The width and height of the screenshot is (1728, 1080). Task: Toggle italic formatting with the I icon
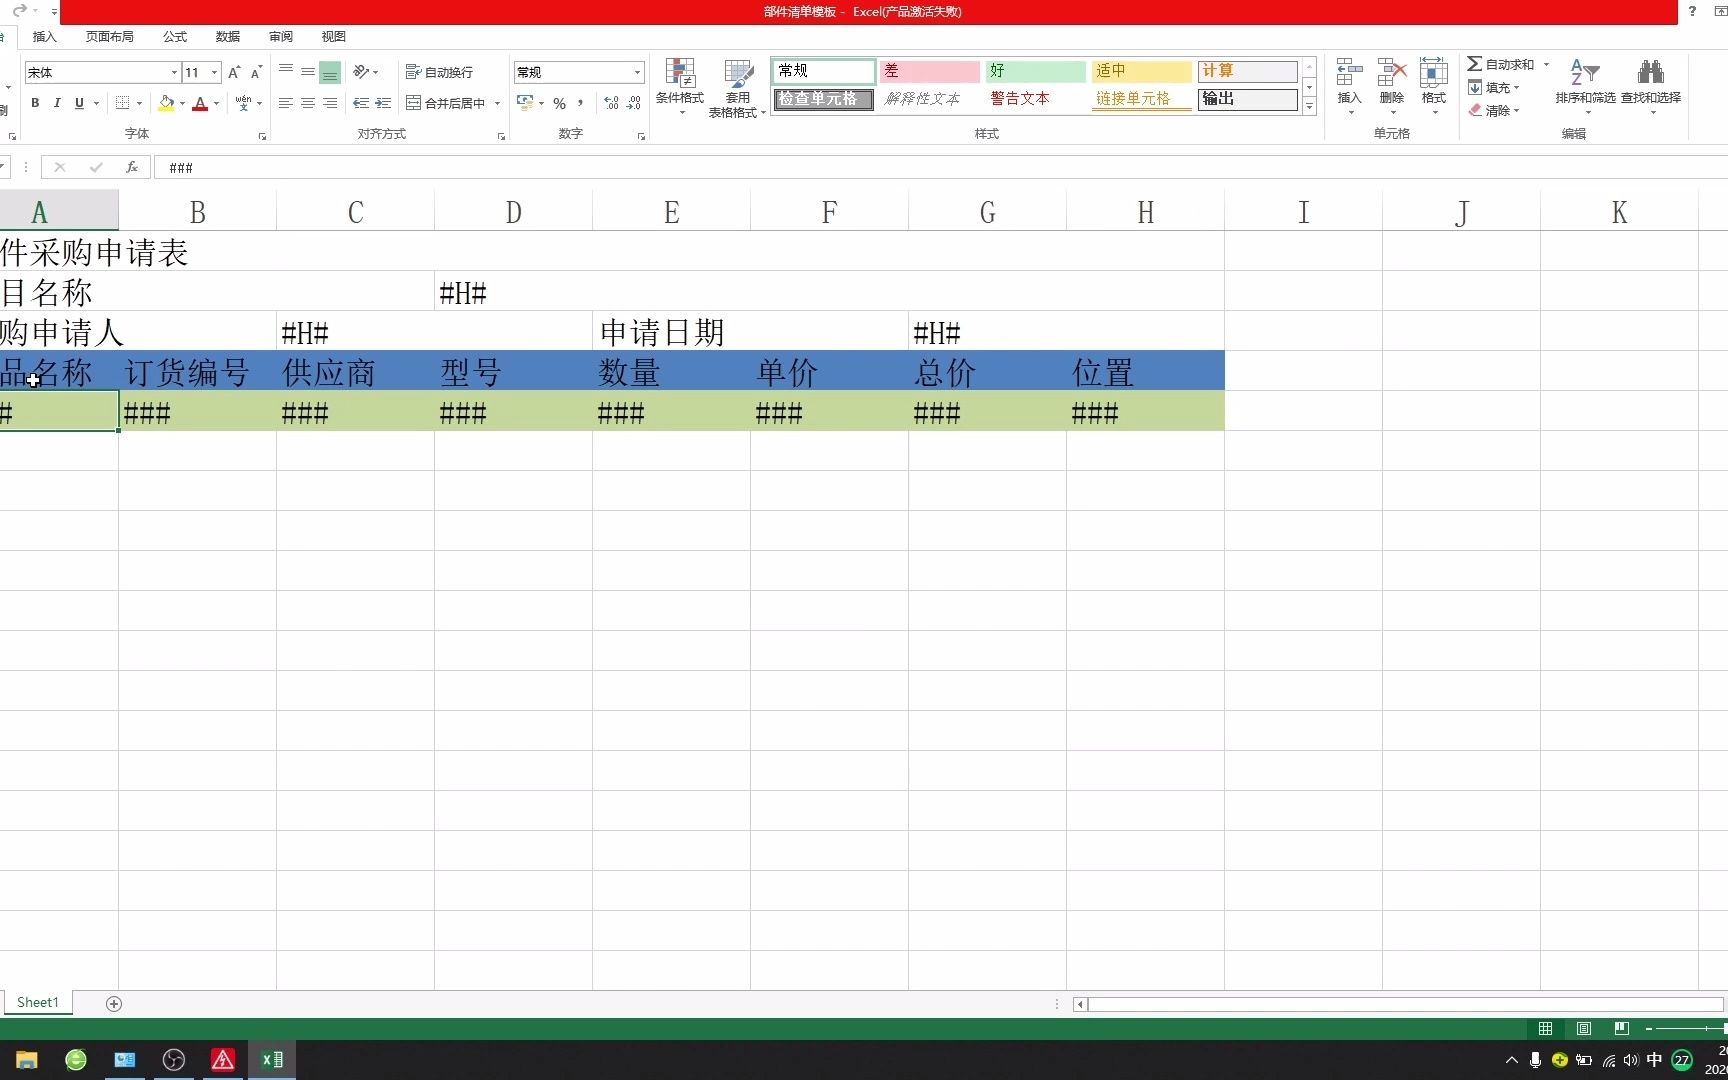pos(57,103)
